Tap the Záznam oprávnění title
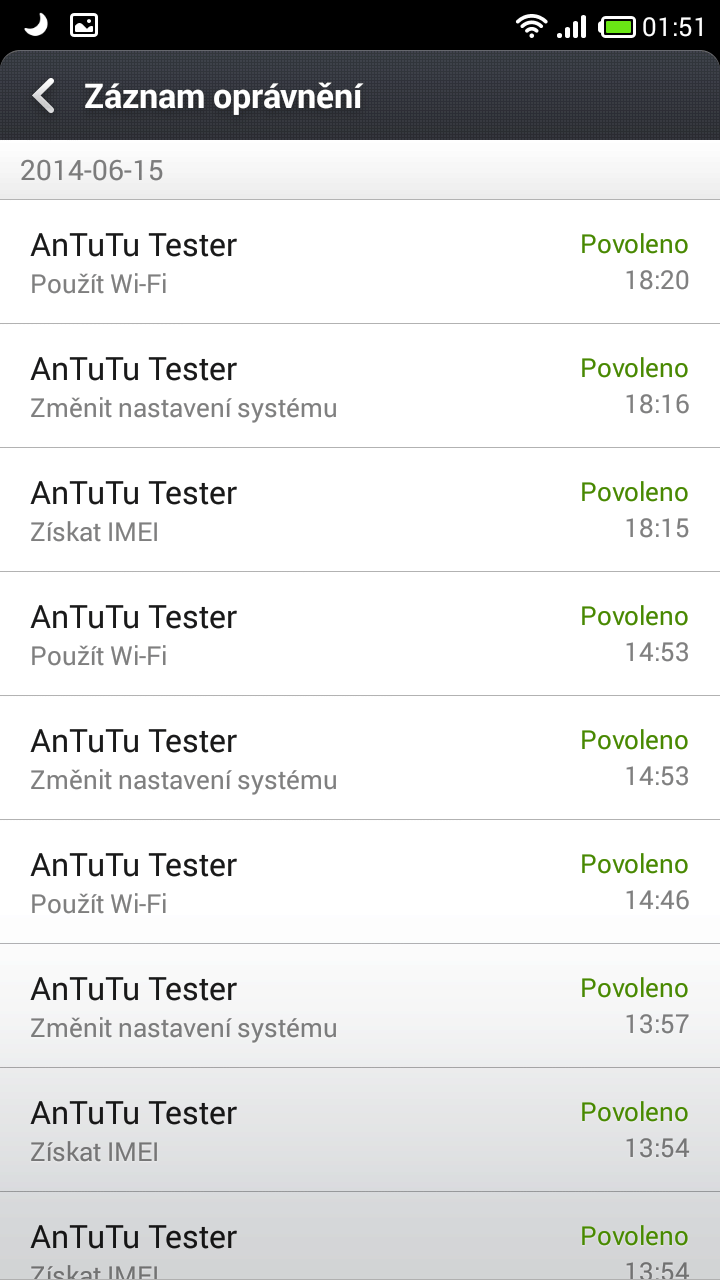The height and width of the screenshot is (1280, 720). (223, 96)
